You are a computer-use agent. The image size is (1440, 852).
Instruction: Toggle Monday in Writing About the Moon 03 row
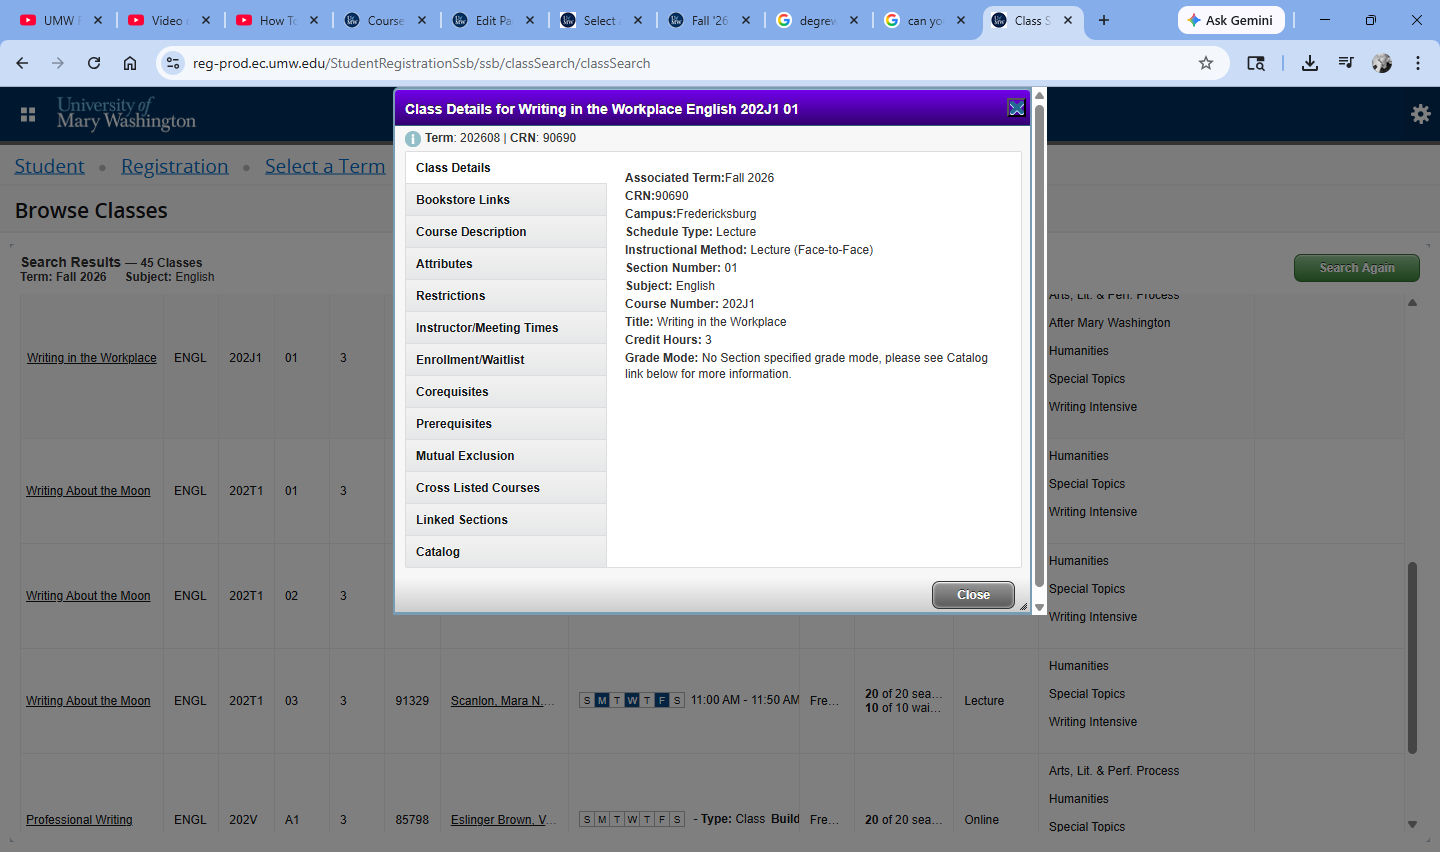point(602,701)
